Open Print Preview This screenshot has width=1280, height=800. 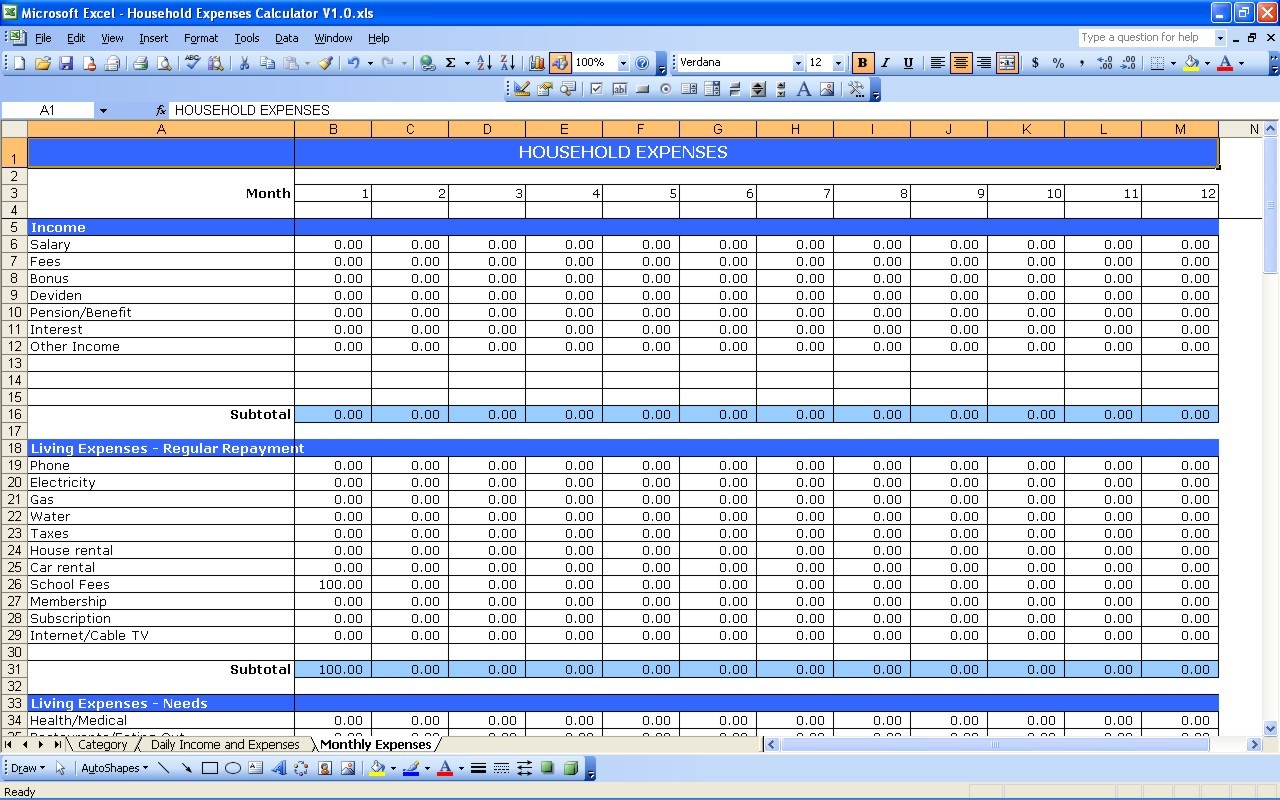(x=164, y=62)
